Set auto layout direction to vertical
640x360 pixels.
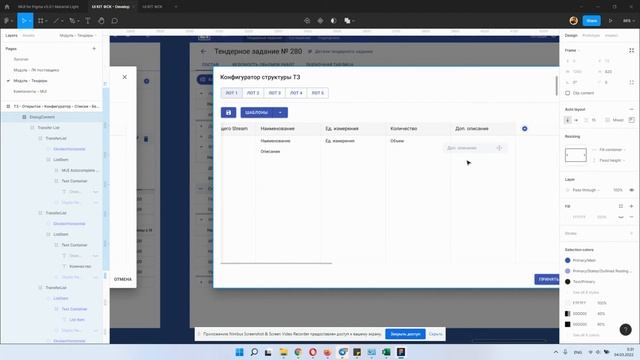pos(567,120)
